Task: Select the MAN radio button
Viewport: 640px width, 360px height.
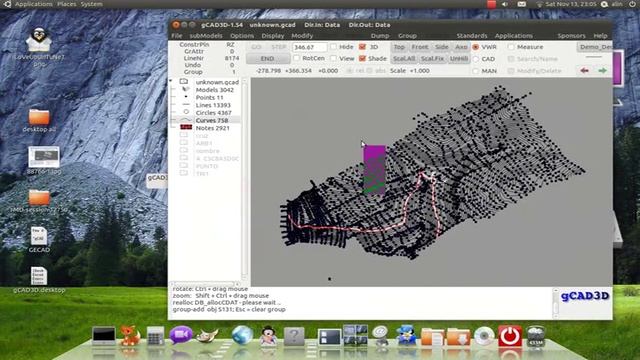Action: tap(476, 71)
